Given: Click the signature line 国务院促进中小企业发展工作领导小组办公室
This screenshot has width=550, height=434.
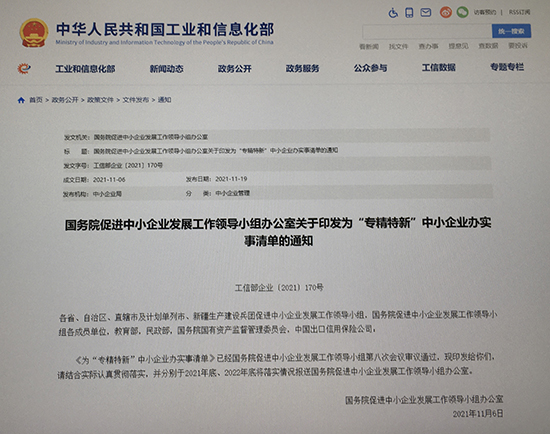Looking at the screenshot, I should tap(424, 400).
